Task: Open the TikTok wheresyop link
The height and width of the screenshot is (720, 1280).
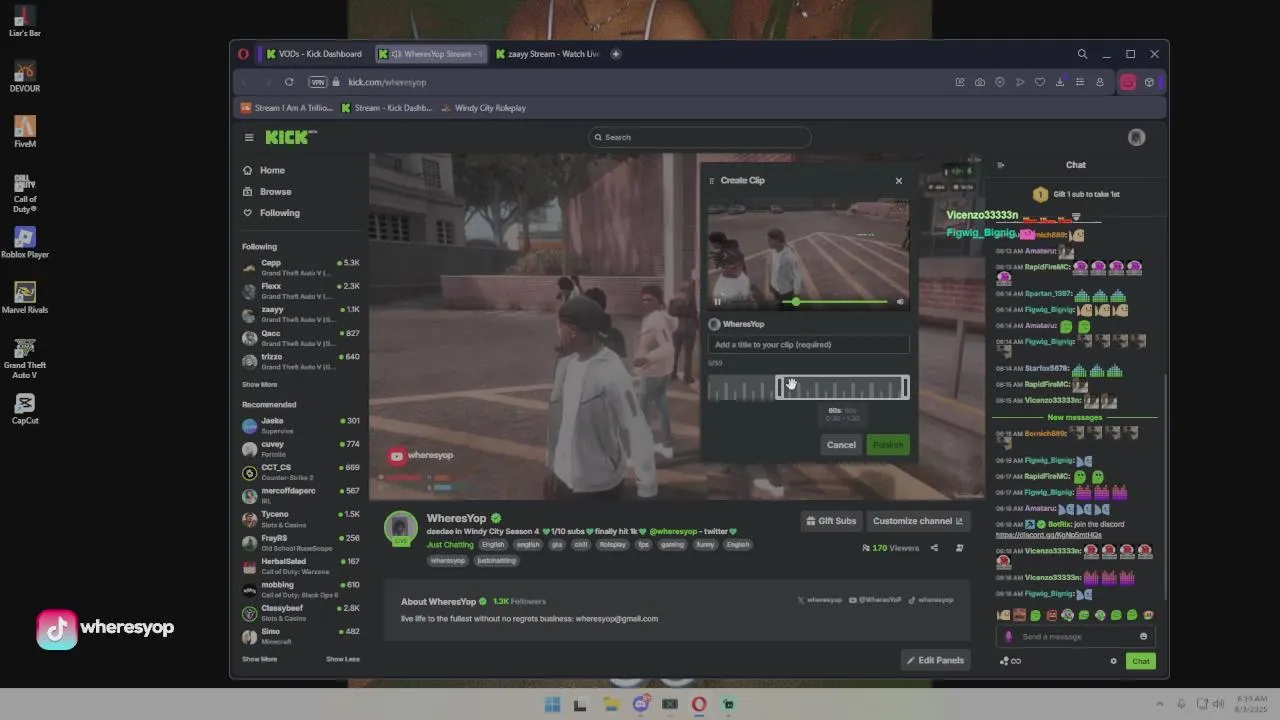Action: (x=931, y=600)
